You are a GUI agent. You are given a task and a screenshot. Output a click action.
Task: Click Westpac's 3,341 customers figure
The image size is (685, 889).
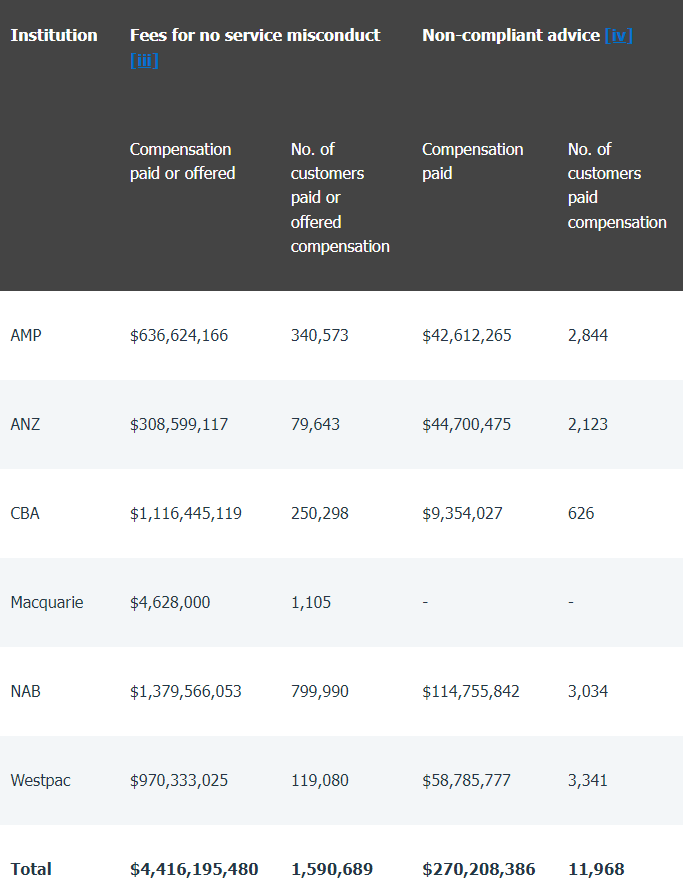[588, 781]
